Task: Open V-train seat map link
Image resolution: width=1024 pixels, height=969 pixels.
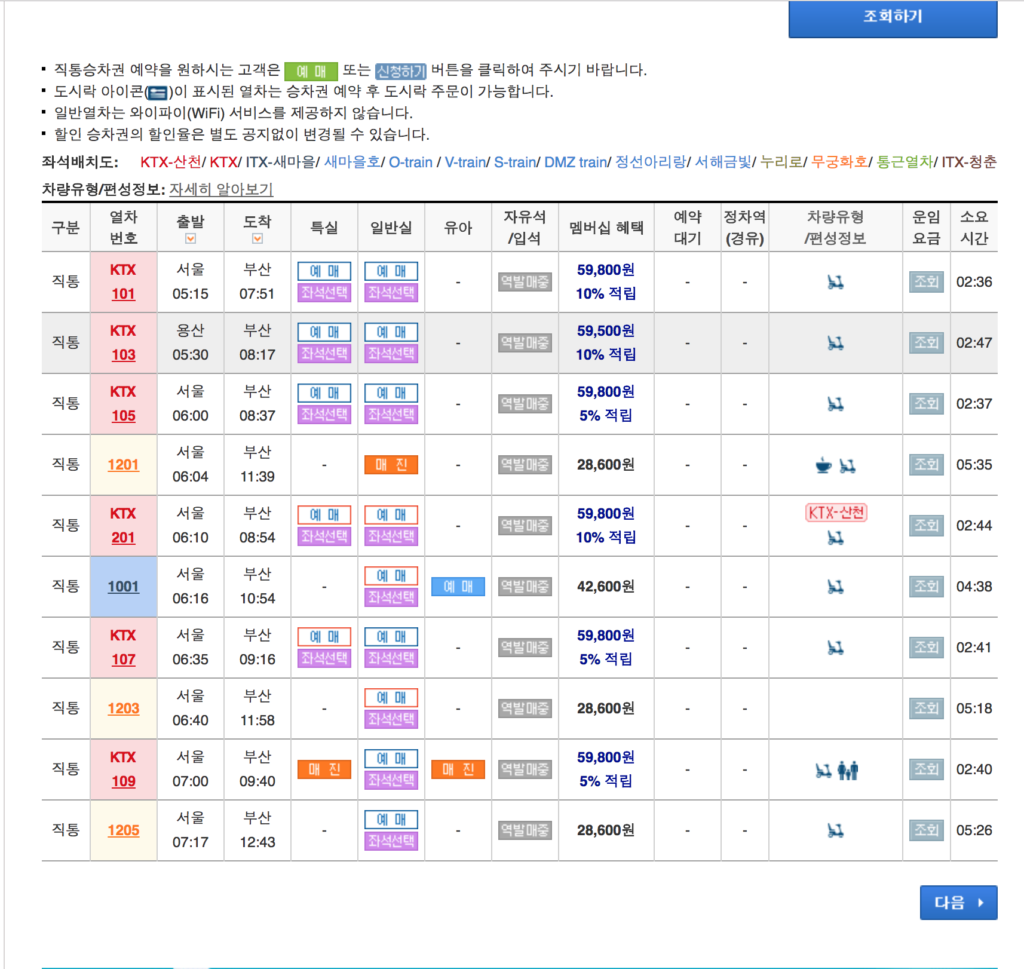Action: (x=465, y=162)
